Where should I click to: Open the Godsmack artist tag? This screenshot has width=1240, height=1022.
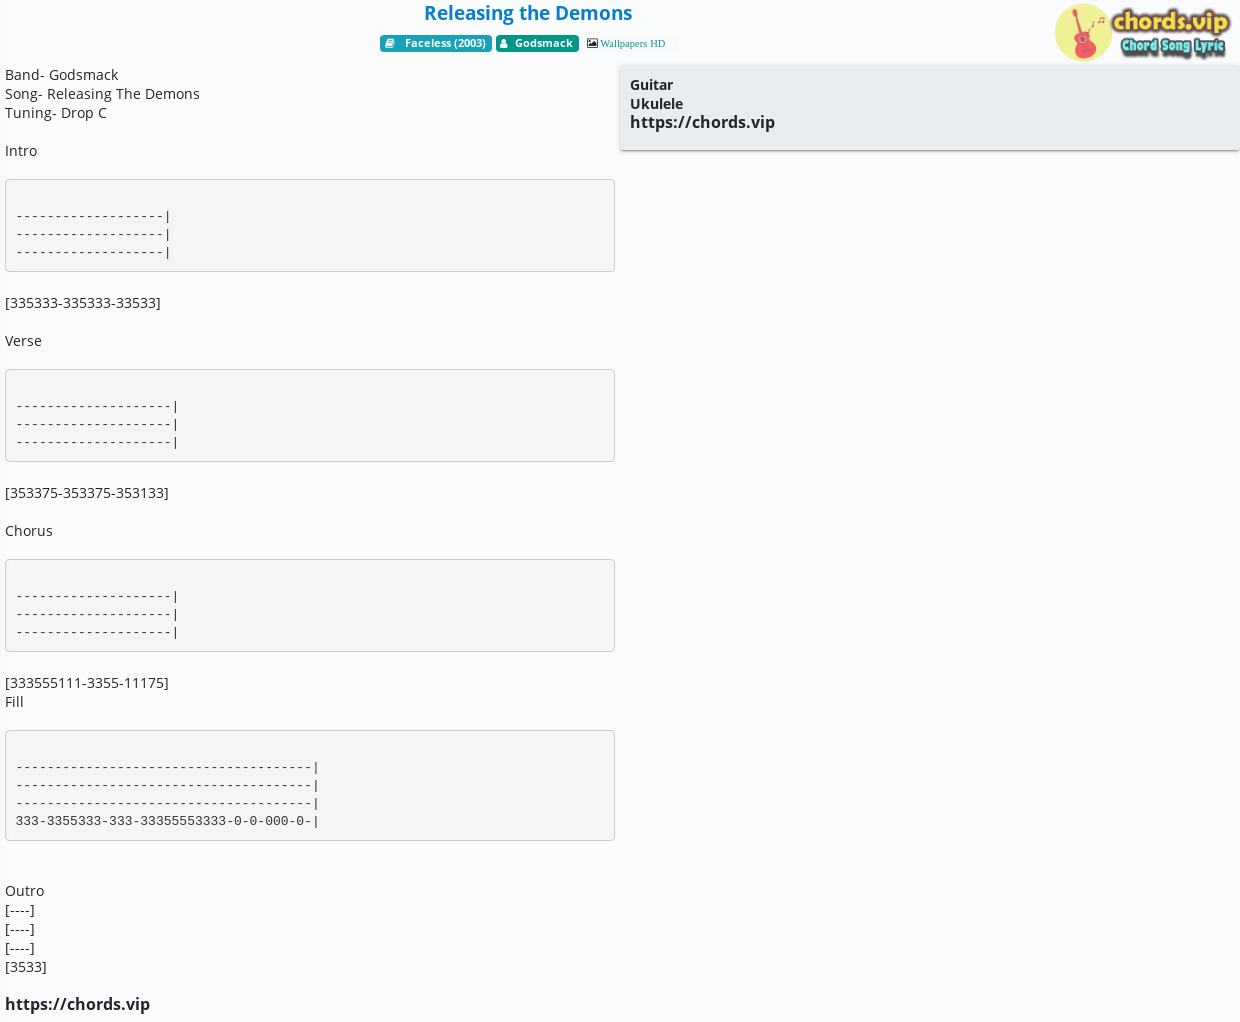point(537,43)
